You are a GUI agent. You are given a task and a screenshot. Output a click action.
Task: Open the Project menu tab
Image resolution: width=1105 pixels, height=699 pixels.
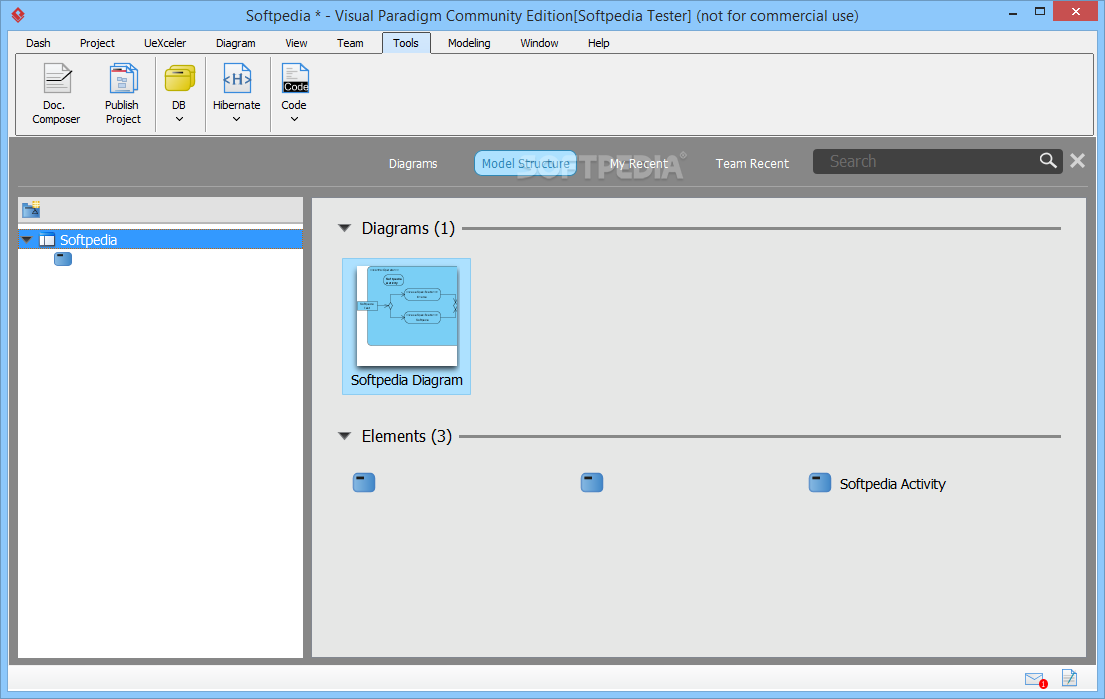coord(97,43)
